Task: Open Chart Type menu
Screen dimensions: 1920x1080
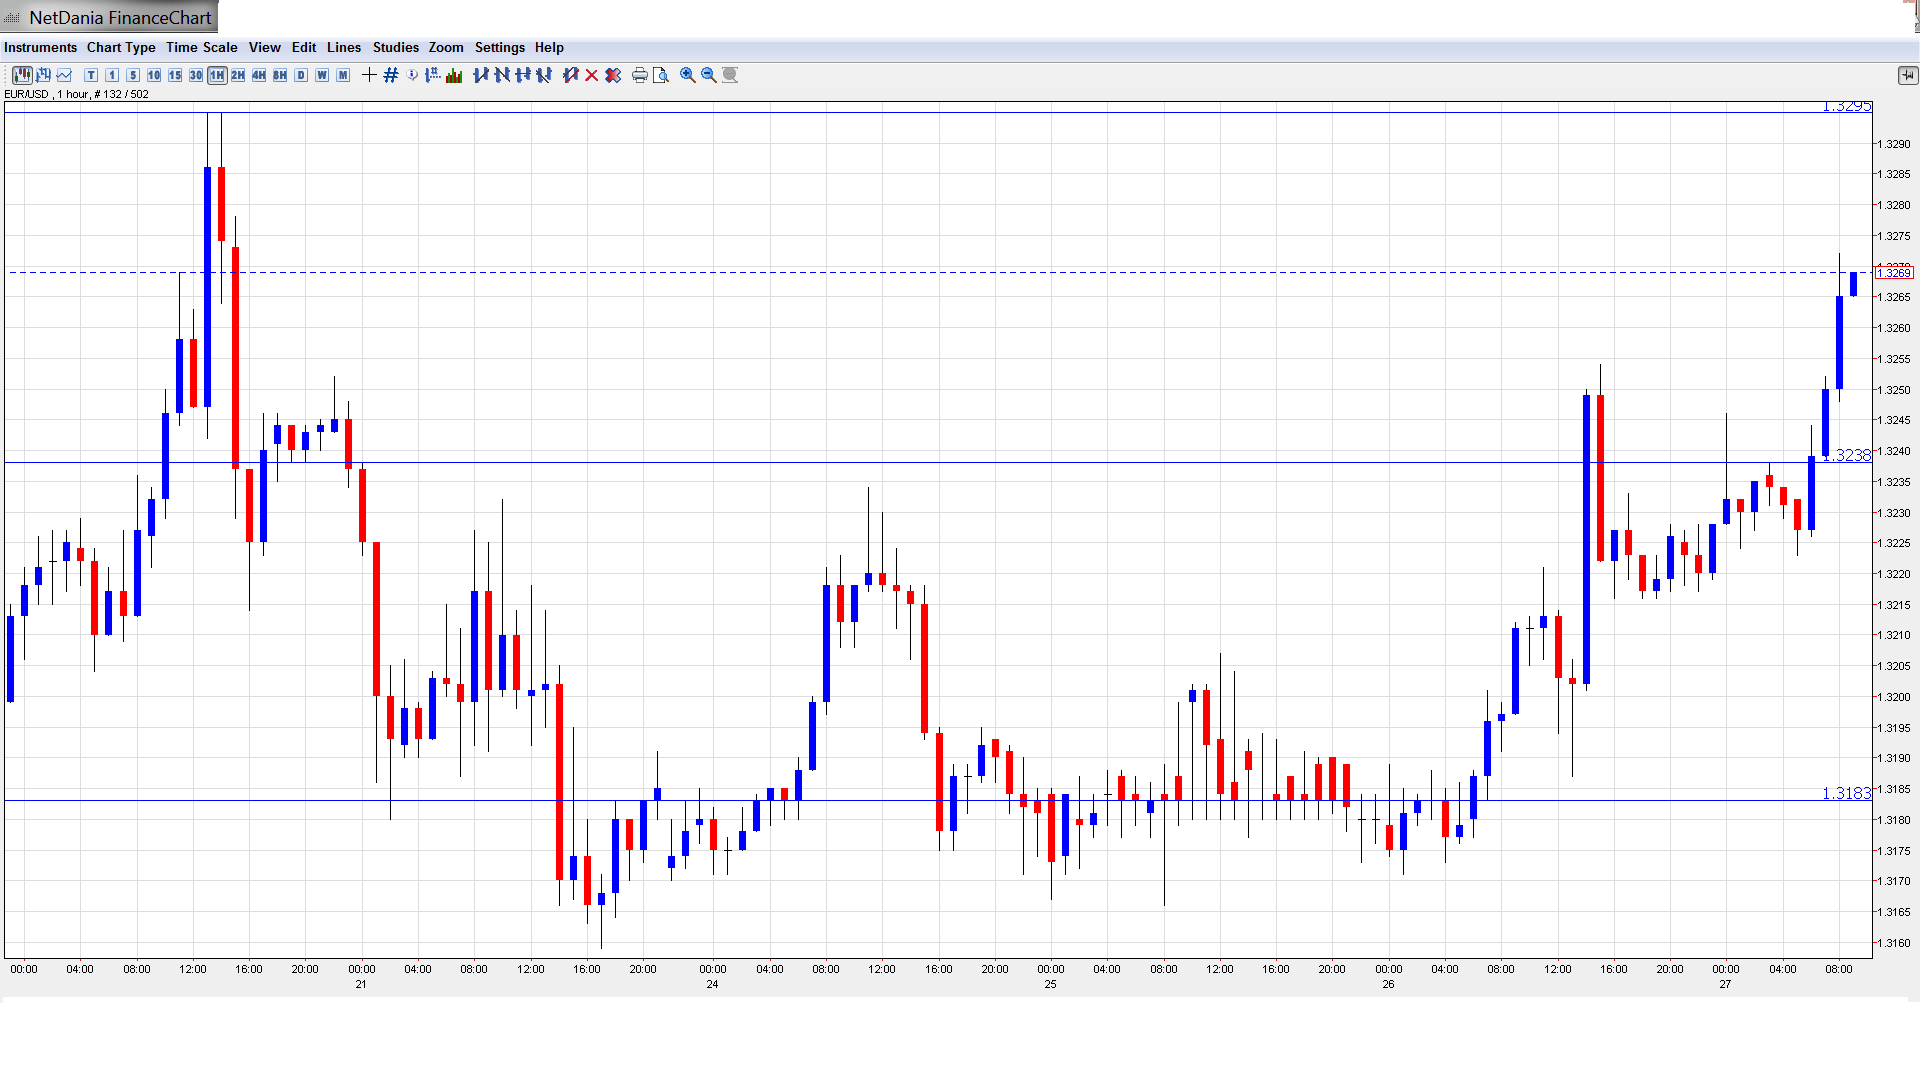Action: [x=121, y=47]
